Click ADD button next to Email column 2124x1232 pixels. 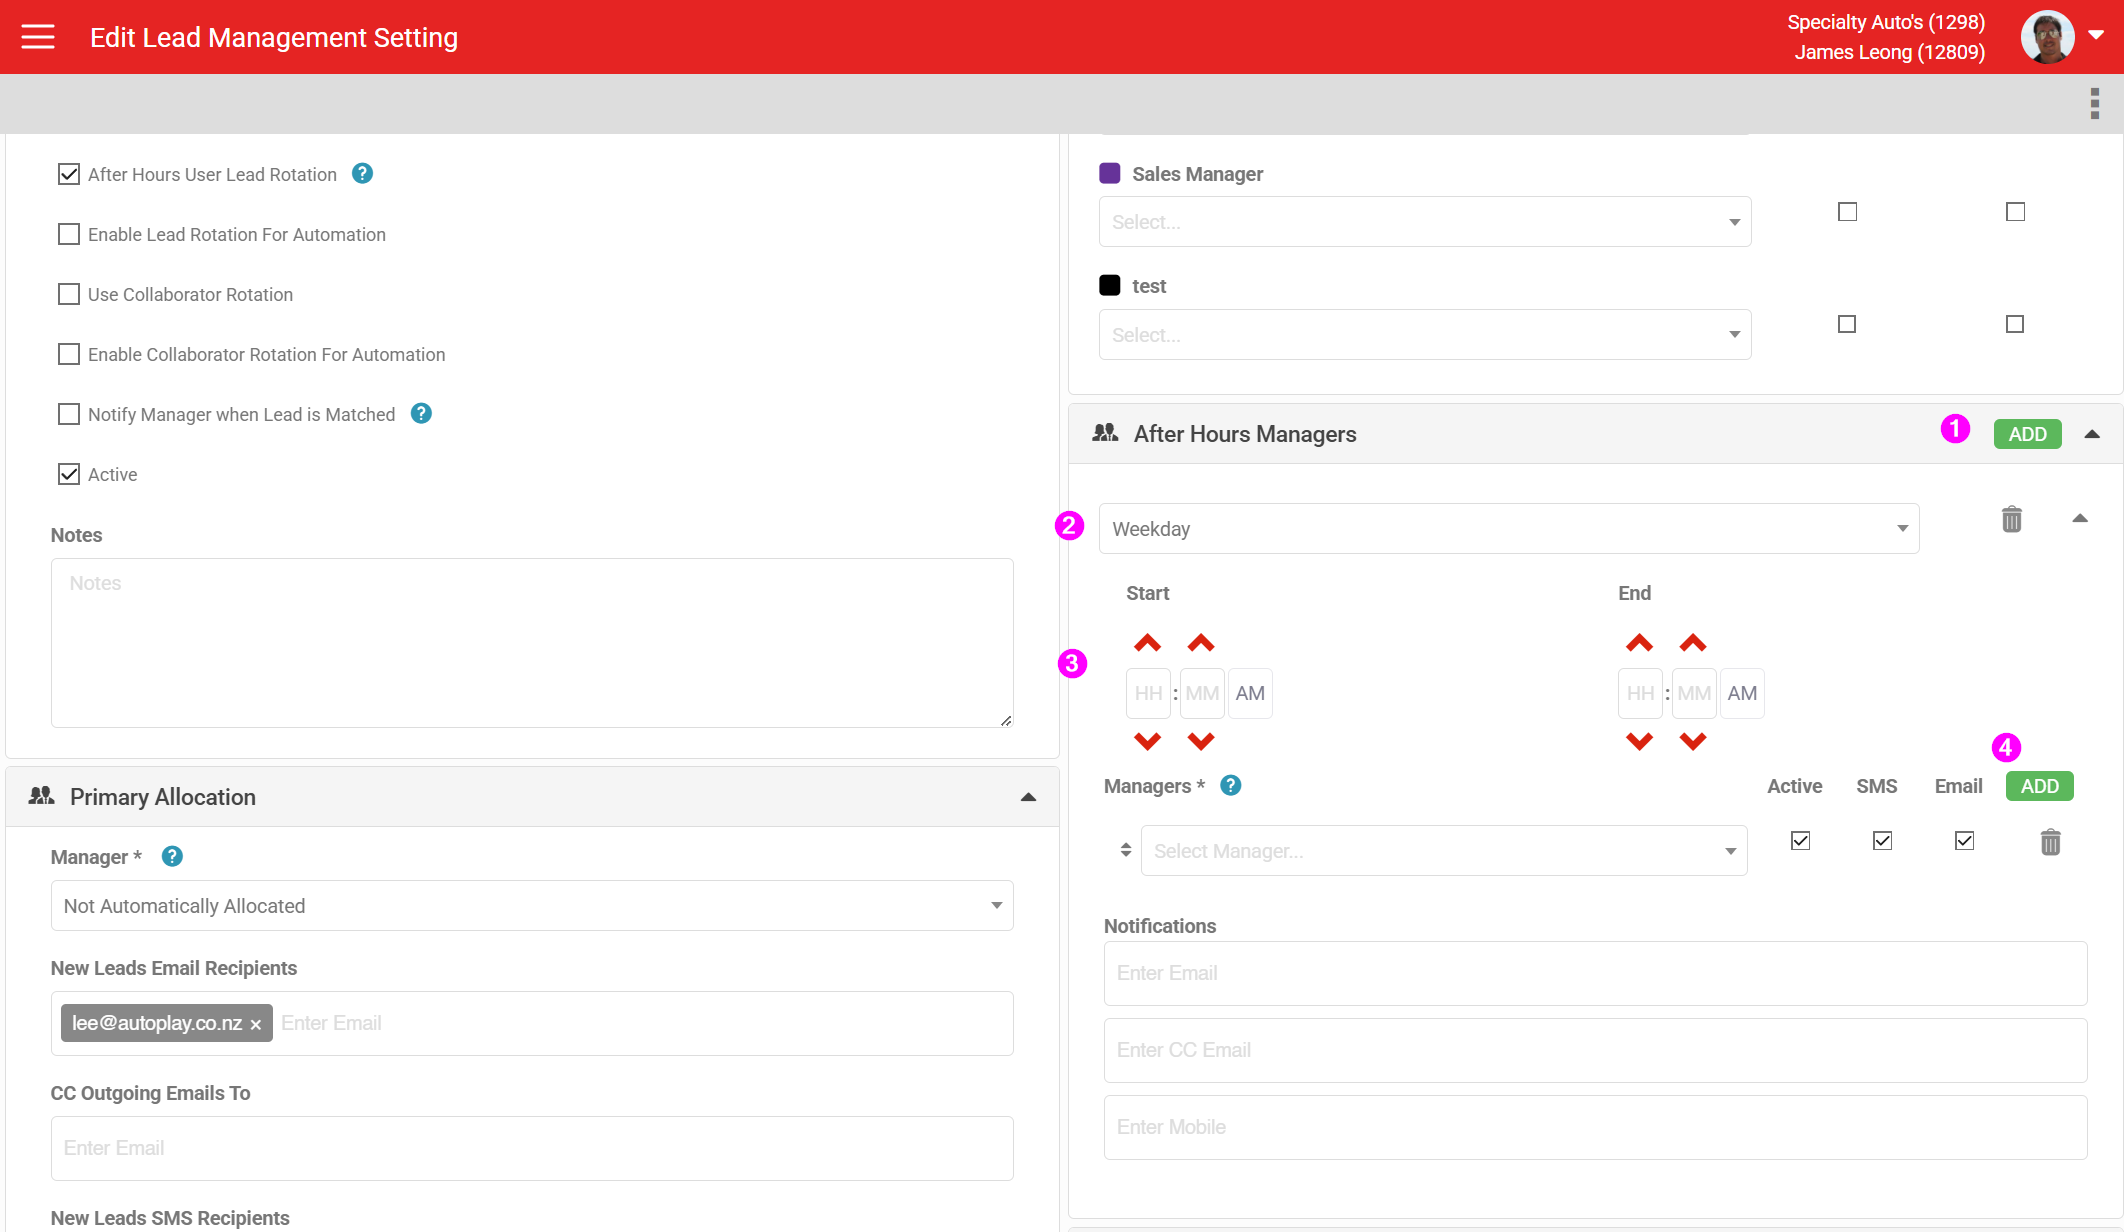2039,786
